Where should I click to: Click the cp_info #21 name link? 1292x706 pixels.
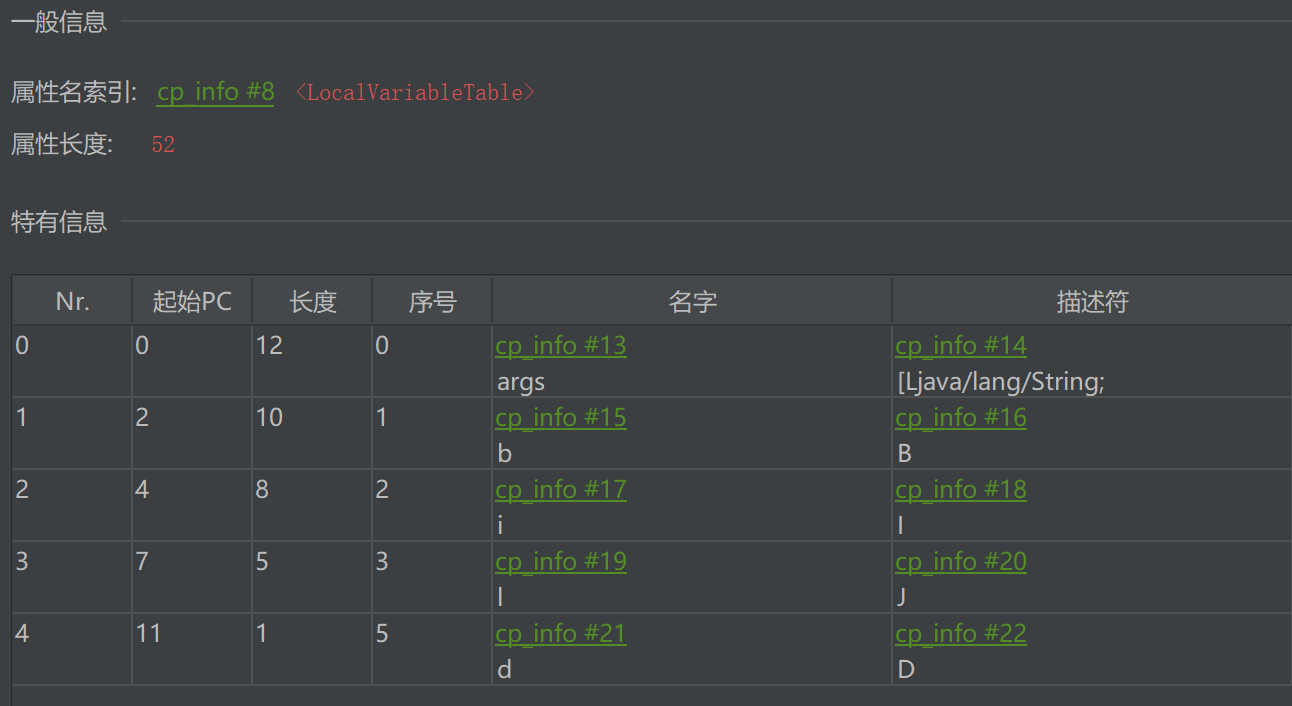561,634
